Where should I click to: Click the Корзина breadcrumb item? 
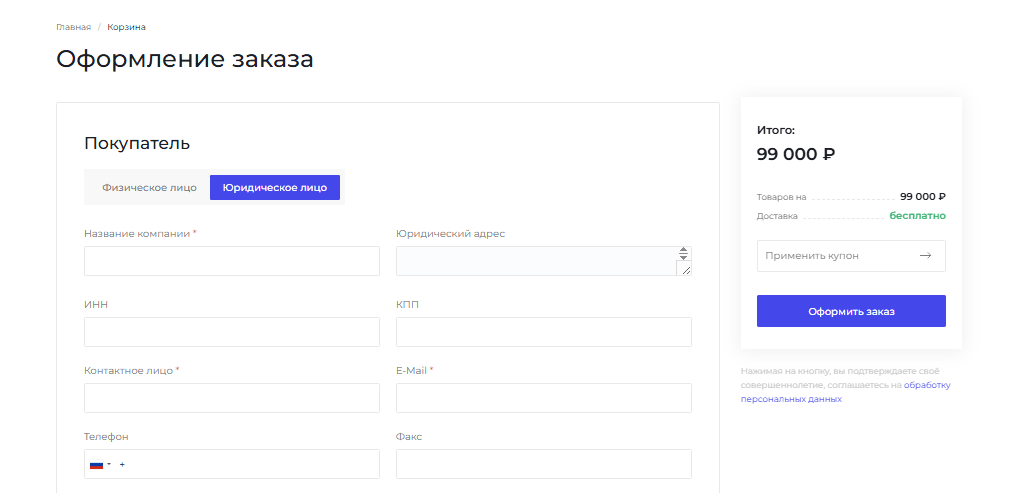pyautogui.click(x=126, y=27)
